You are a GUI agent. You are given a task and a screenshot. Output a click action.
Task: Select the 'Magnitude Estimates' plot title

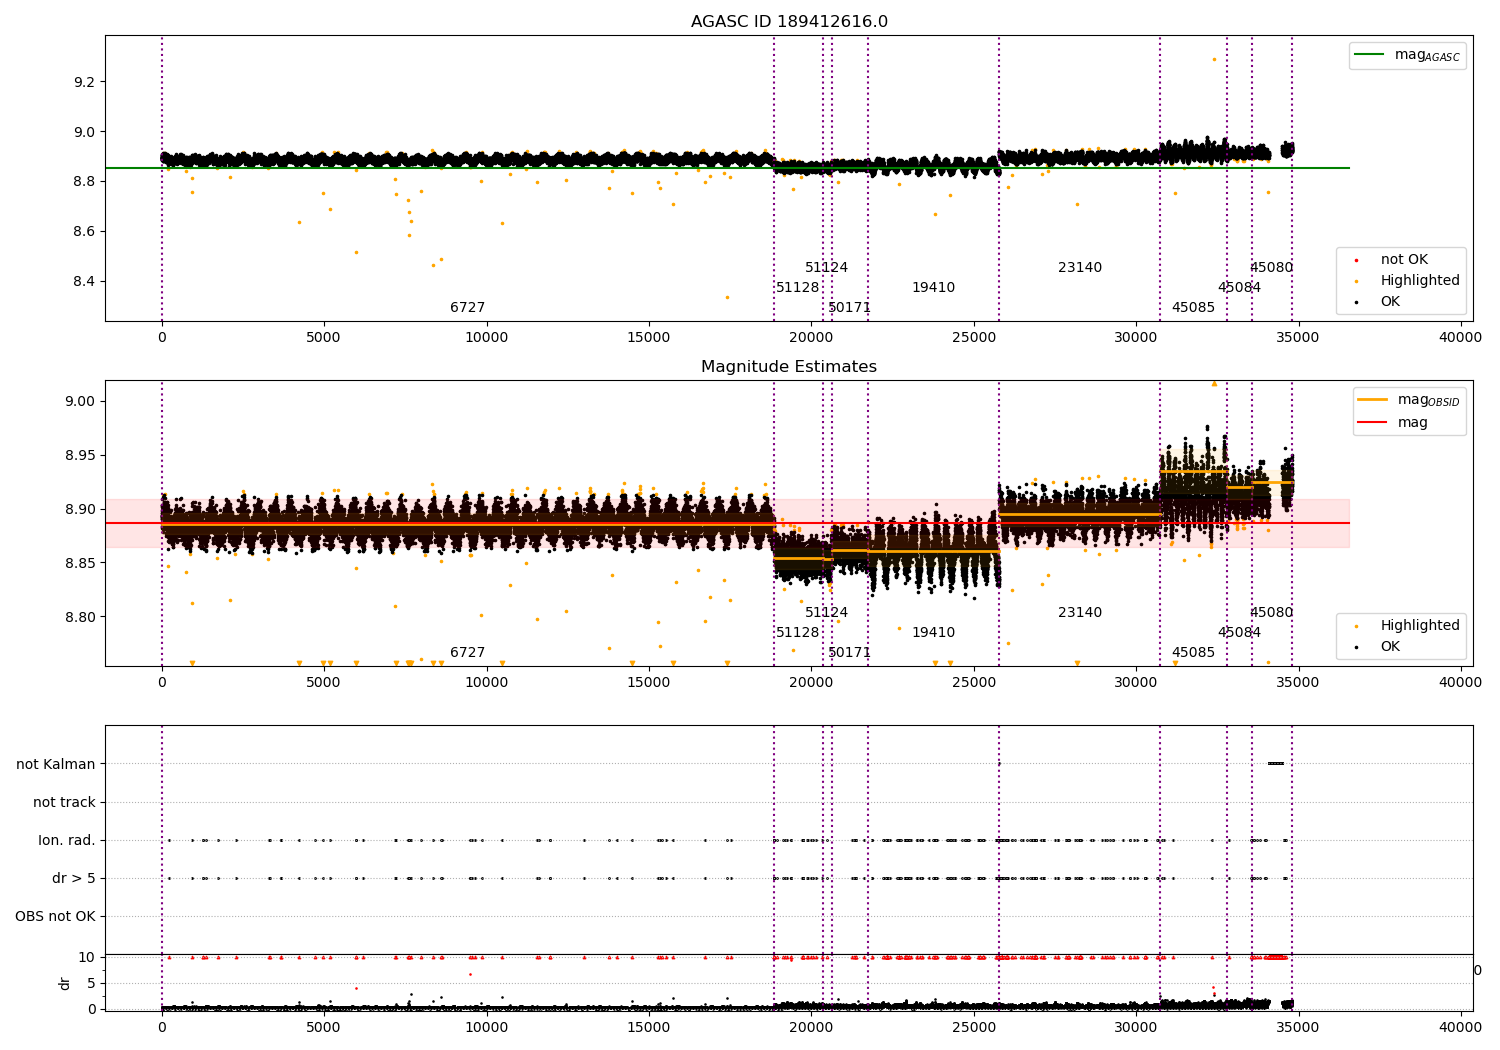coord(789,367)
